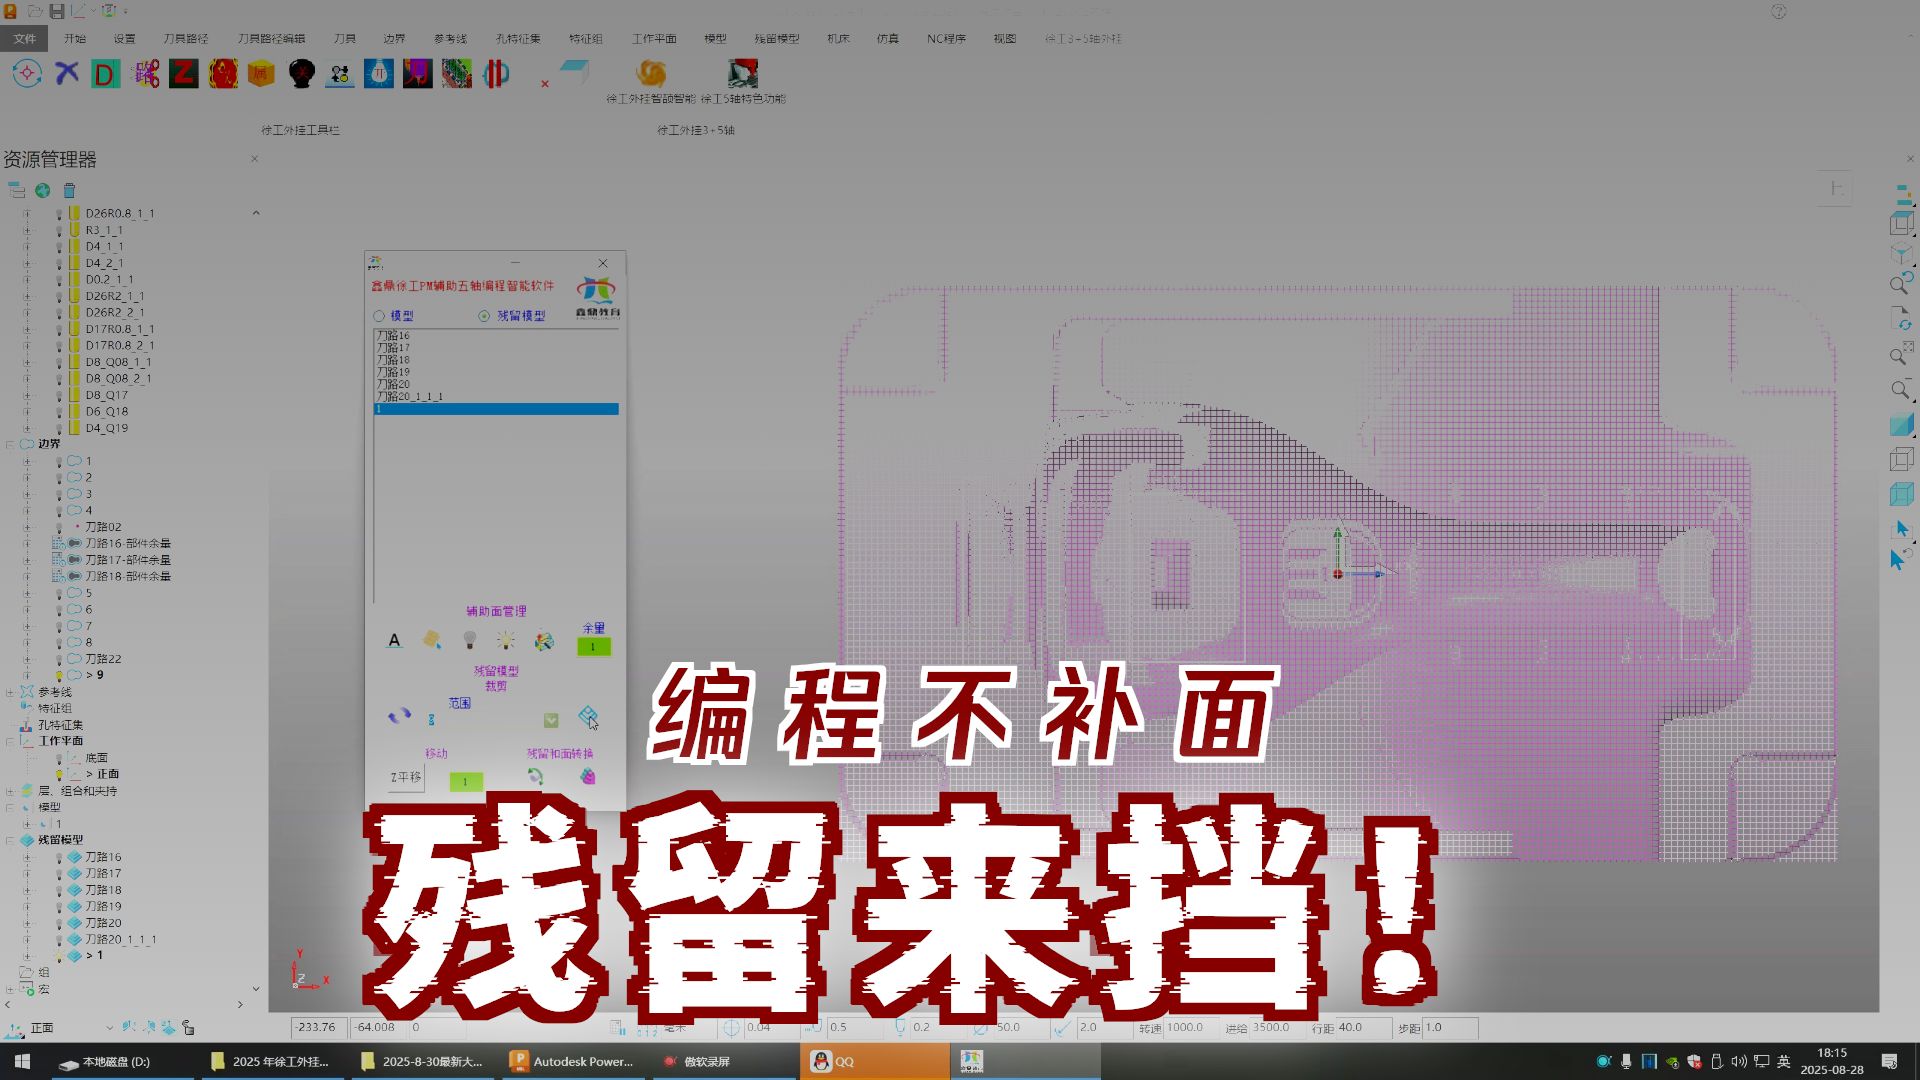Click the zoom magnifier icon on right toolbar
This screenshot has width=1920, height=1080.
coord(1900,389)
